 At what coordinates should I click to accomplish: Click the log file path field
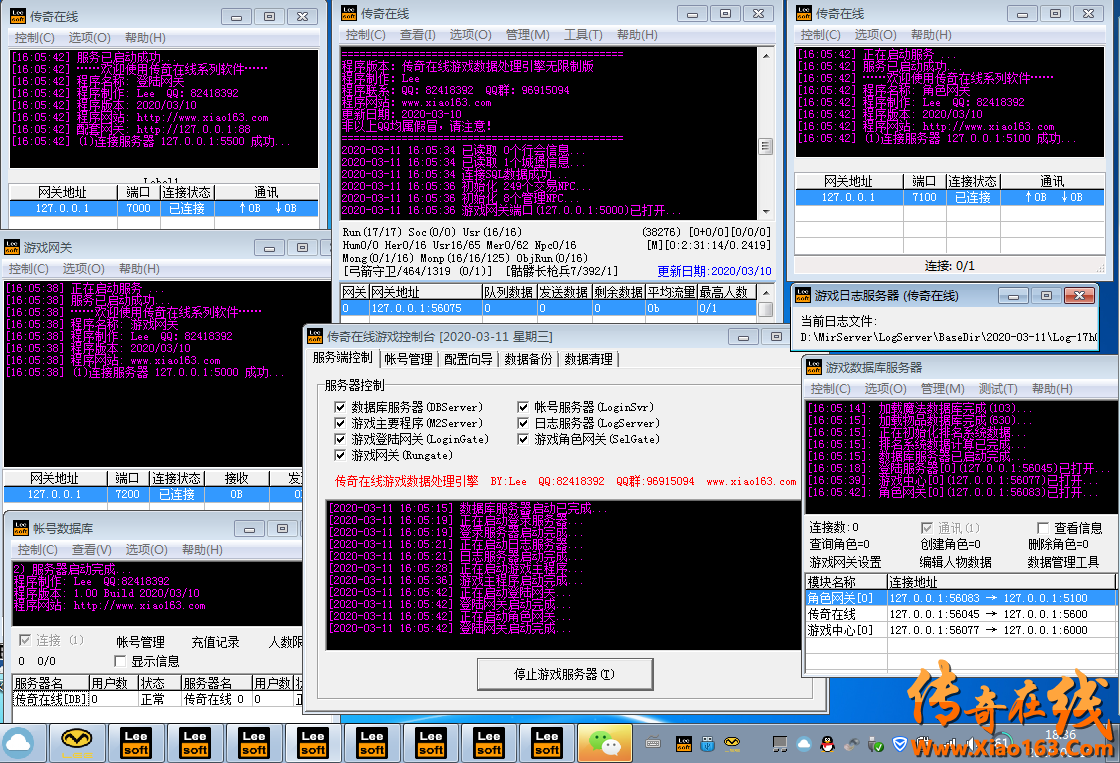tap(948, 336)
